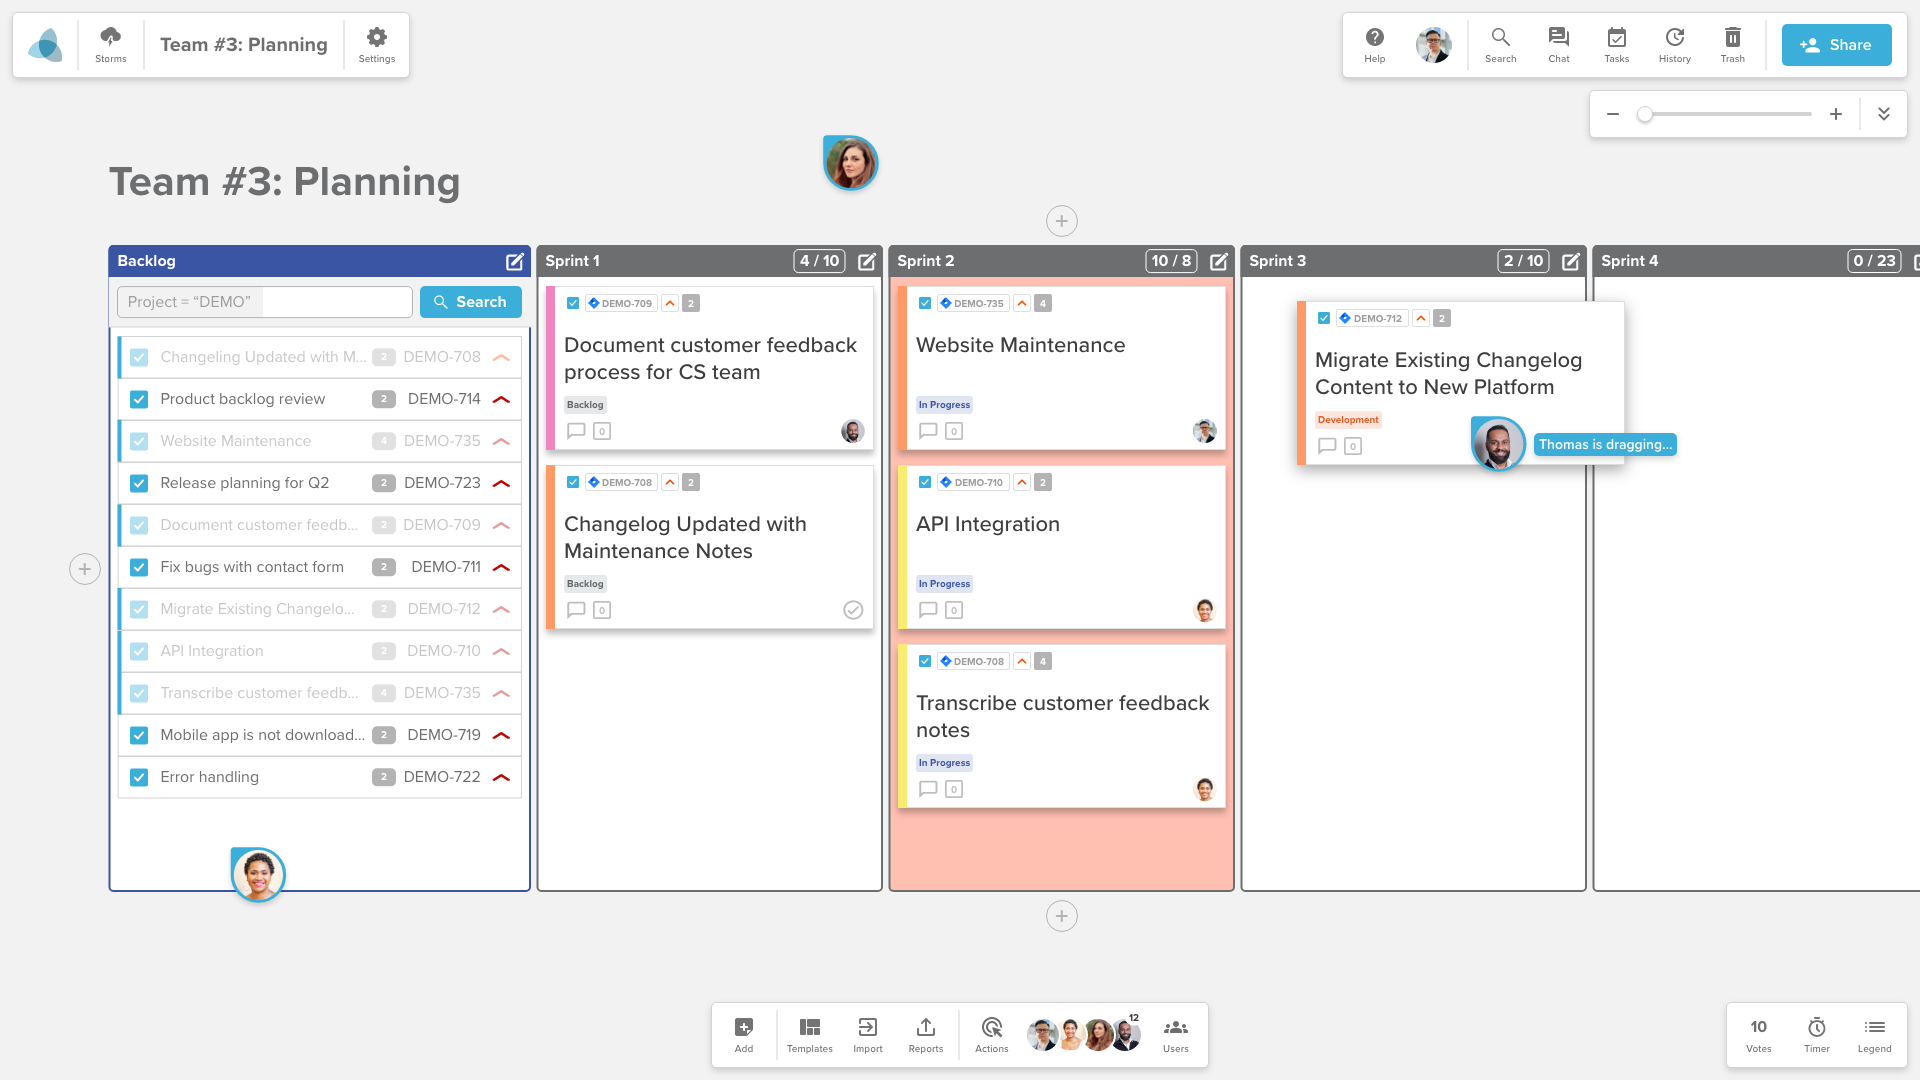Toggle the checkbox next to Error handling

pos(139,777)
